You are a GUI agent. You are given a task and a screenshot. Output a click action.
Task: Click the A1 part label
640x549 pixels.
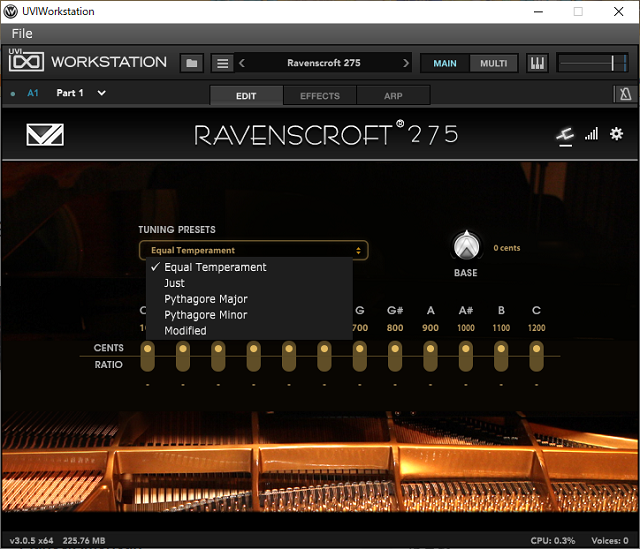pyautogui.click(x=33, y=93)
